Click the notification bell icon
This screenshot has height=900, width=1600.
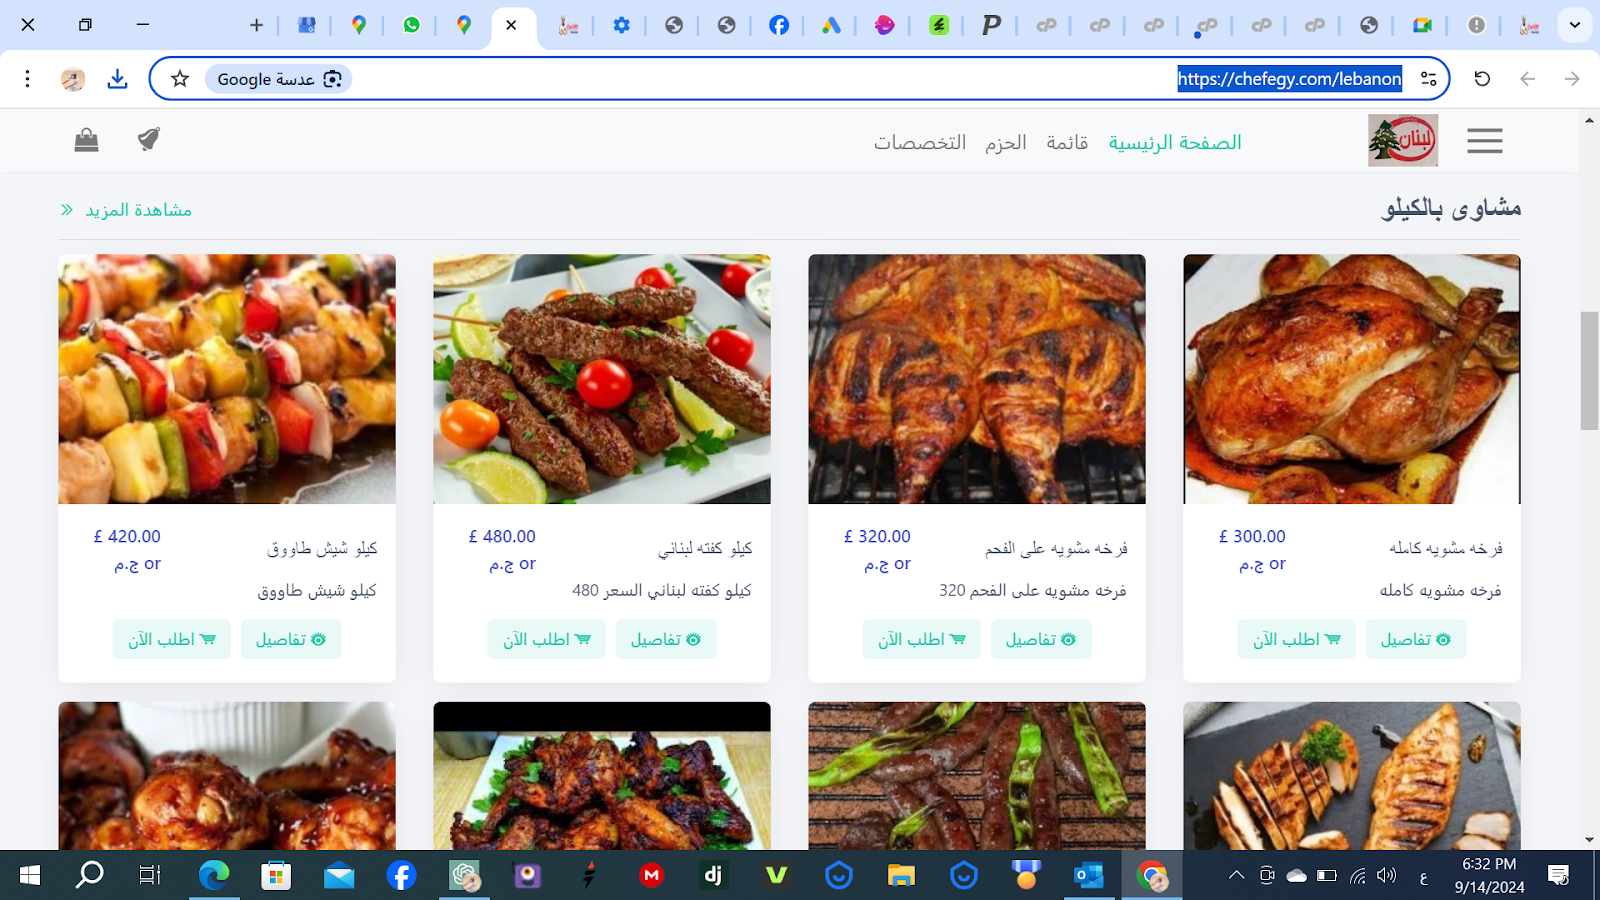(x=148, y=140)
